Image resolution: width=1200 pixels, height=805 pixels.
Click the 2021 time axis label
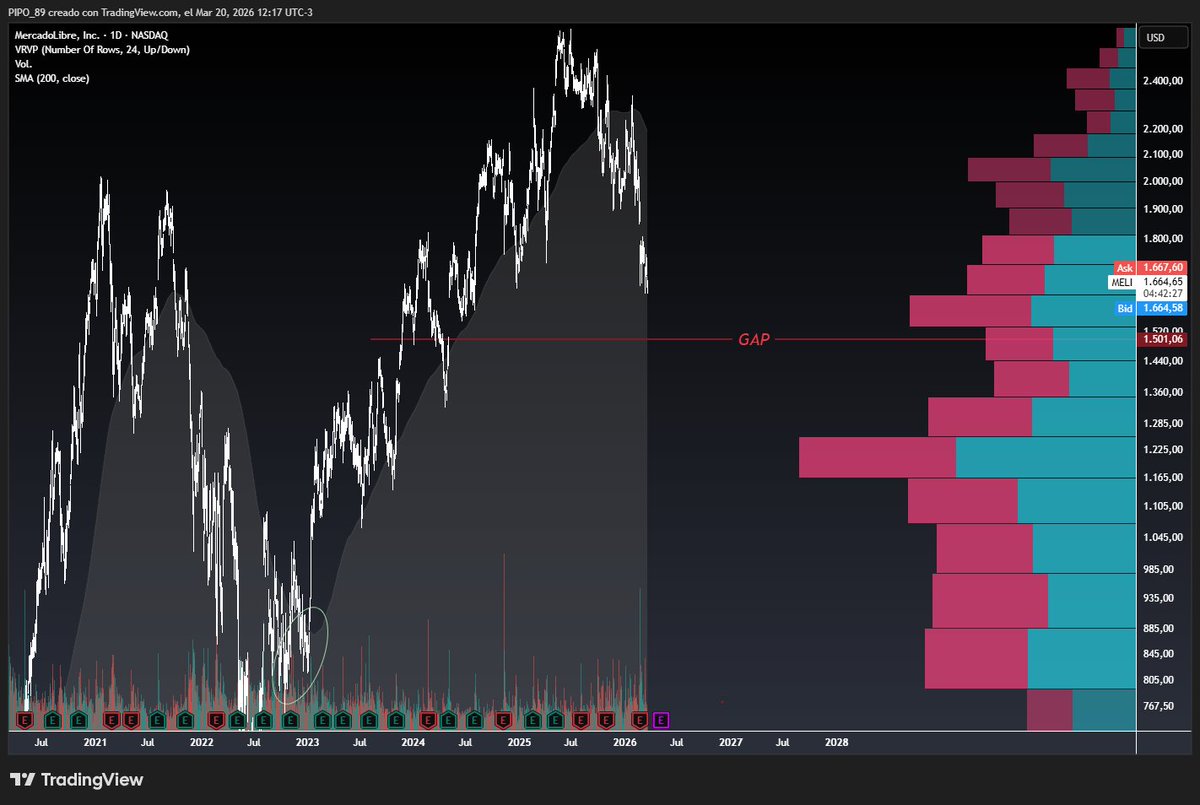pyautogui.click(x=95, y=743)
